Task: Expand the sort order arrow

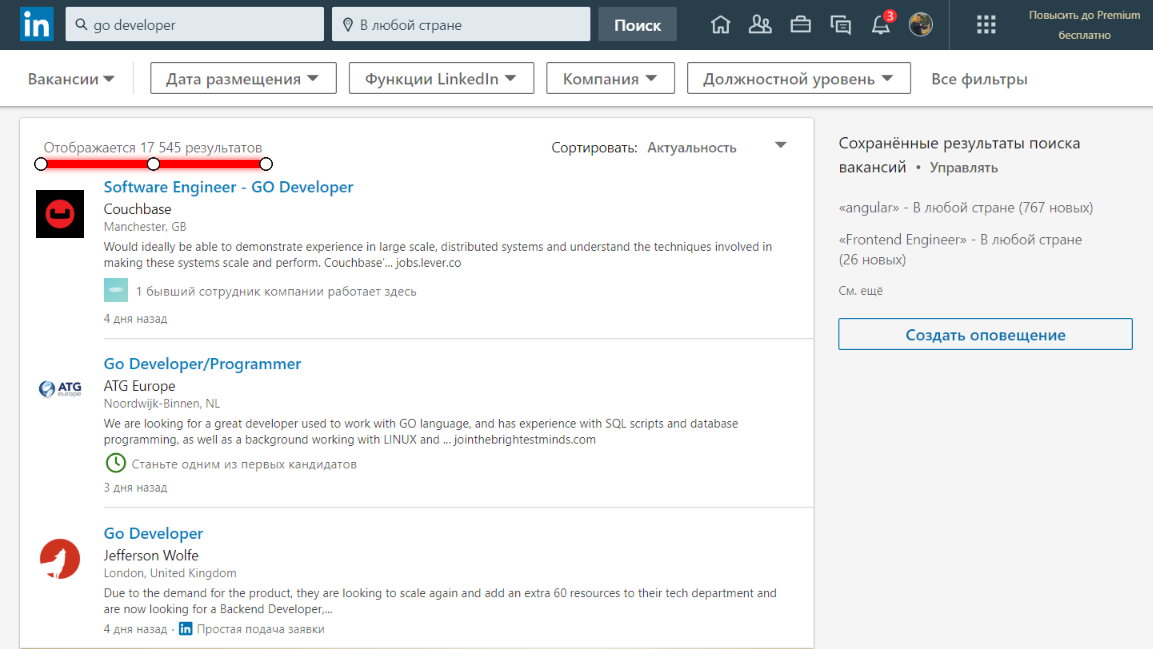Action: (x=781, y=146)
